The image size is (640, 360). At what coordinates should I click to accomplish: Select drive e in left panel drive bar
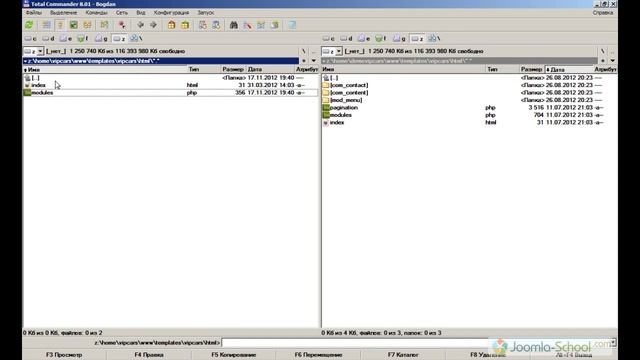[x=66, y=38]
